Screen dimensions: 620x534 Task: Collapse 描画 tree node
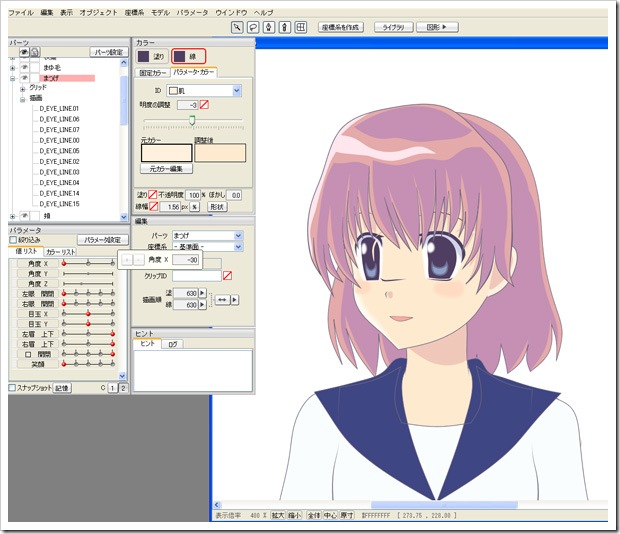click(x=23, y=100)
